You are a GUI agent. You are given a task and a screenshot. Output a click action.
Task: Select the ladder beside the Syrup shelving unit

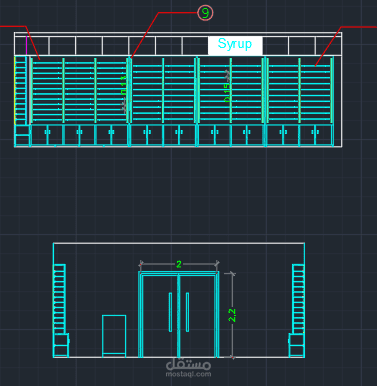coord(21,90)
